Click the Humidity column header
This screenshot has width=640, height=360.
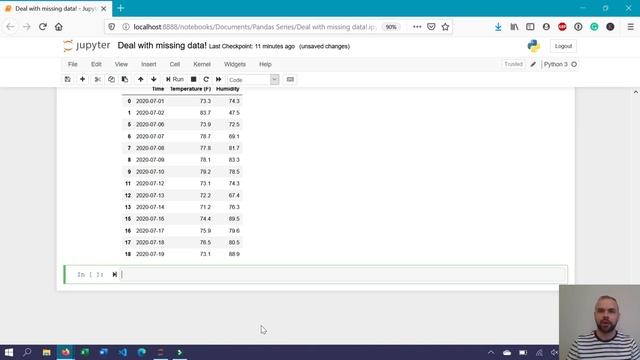(228, 89)
